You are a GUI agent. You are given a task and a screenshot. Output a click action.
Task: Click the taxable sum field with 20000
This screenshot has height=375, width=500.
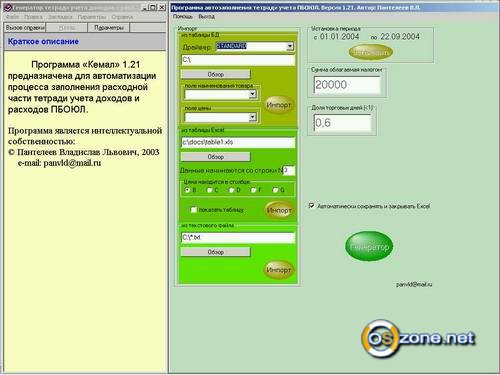347,85
